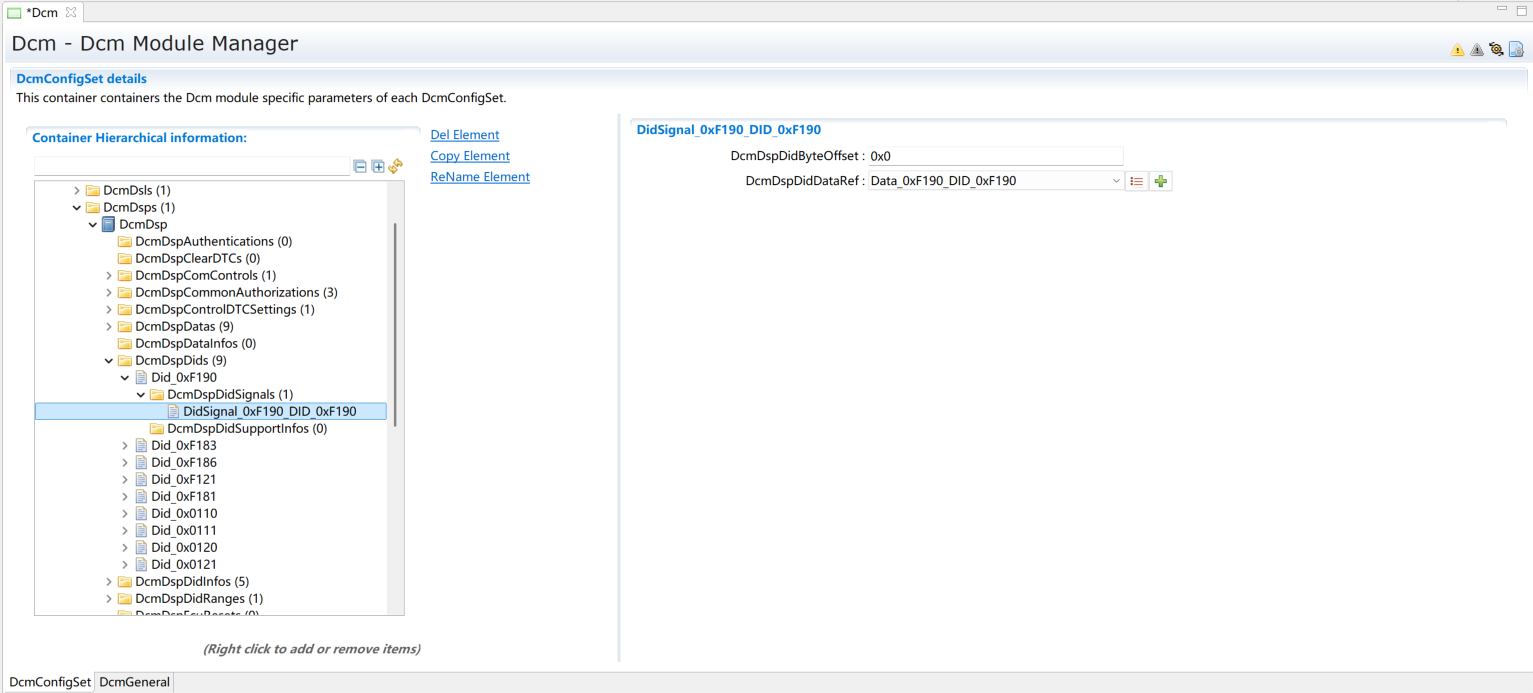Click the red list icon beside DcmDspDidDataRef
Screen dimensions: 1533x693
coord(1136,181)
